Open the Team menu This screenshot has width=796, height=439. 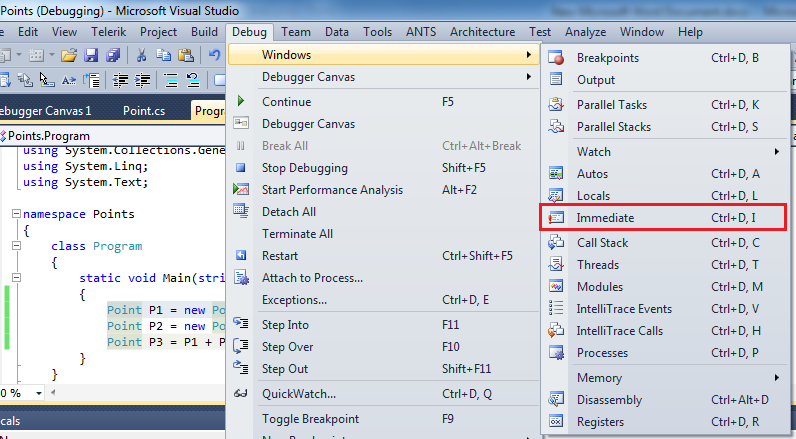coord(296,32)
